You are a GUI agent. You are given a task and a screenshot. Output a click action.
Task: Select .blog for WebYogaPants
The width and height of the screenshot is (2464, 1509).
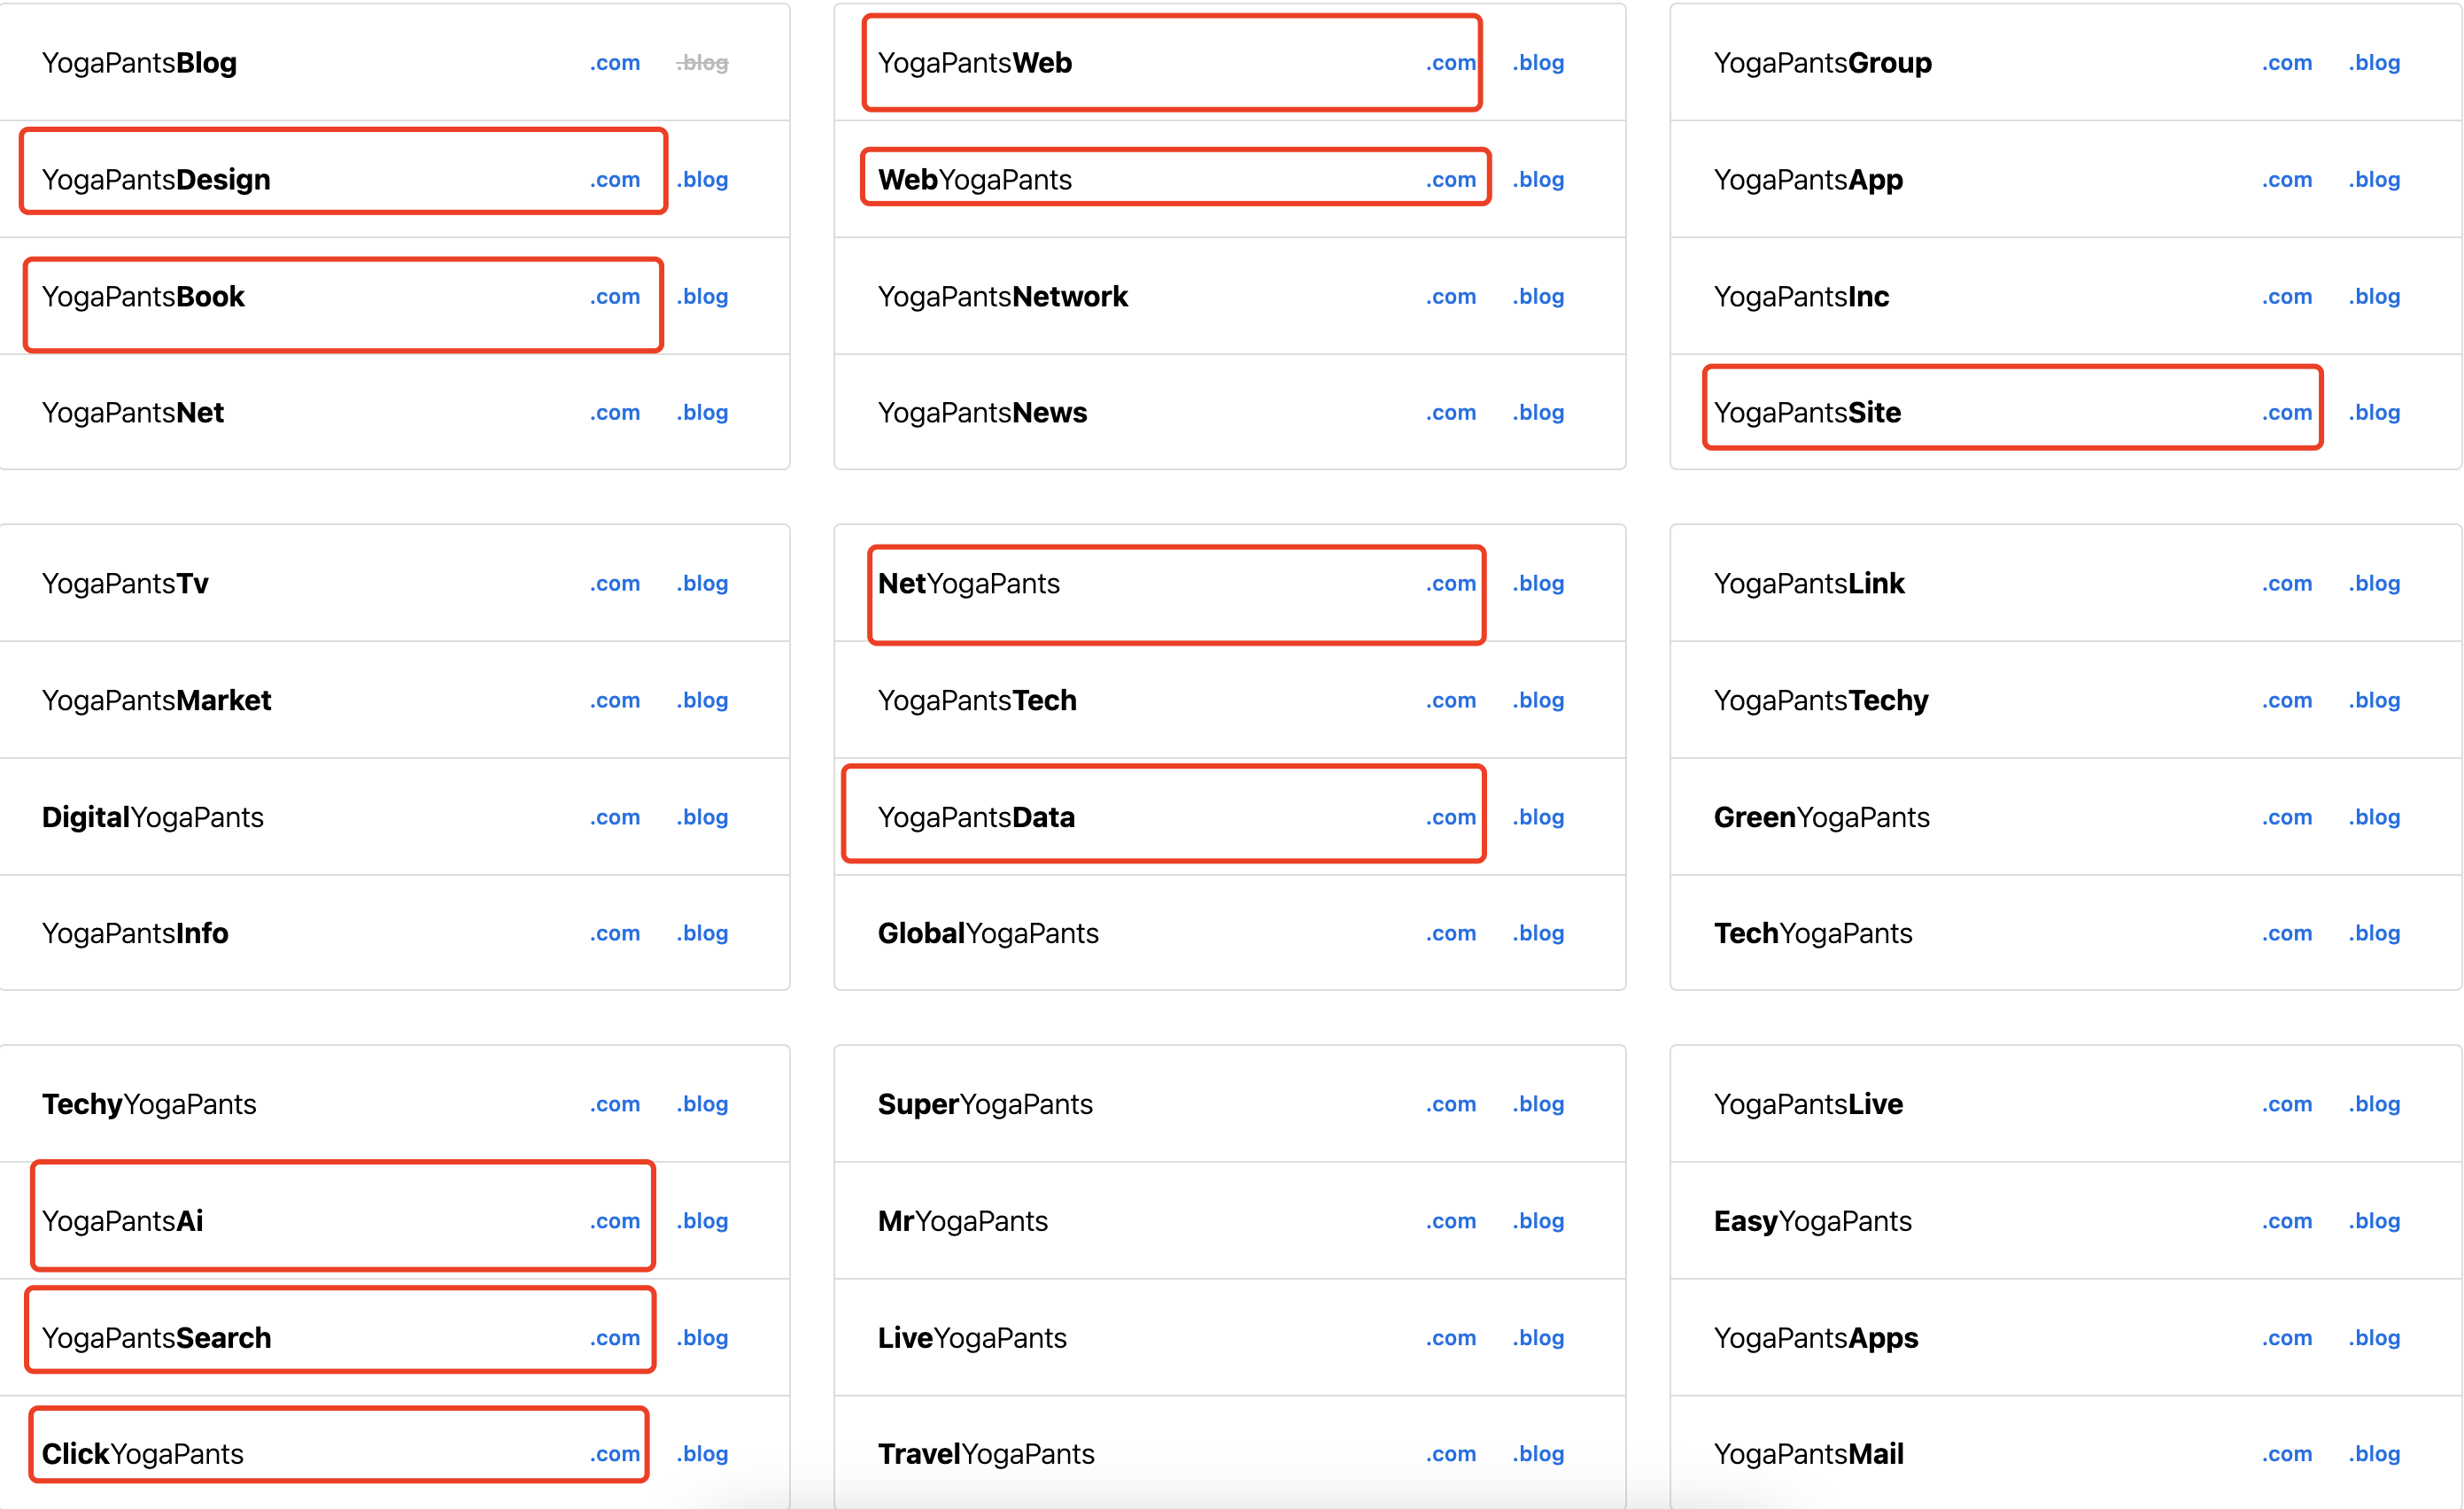[1539, 180]
